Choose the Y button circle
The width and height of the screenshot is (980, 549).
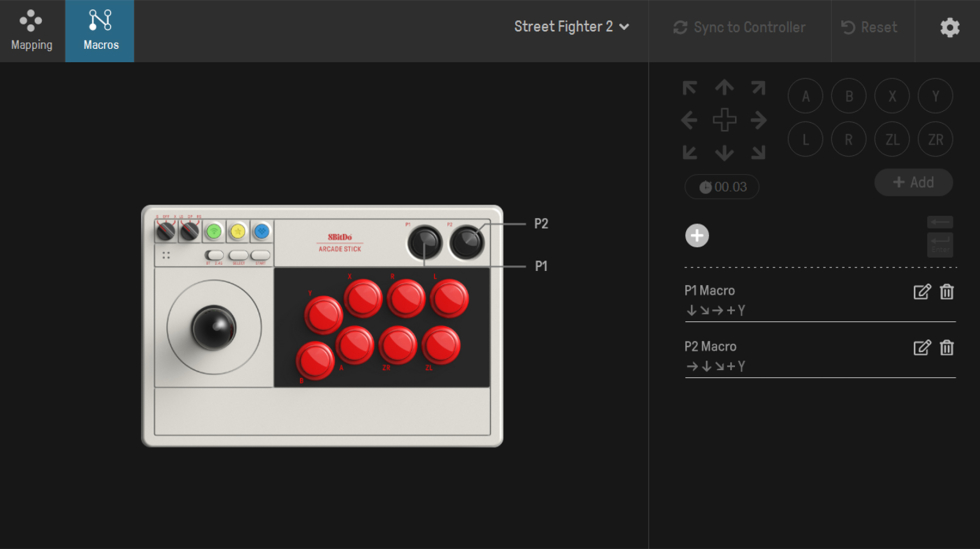(x=936, y=96)
